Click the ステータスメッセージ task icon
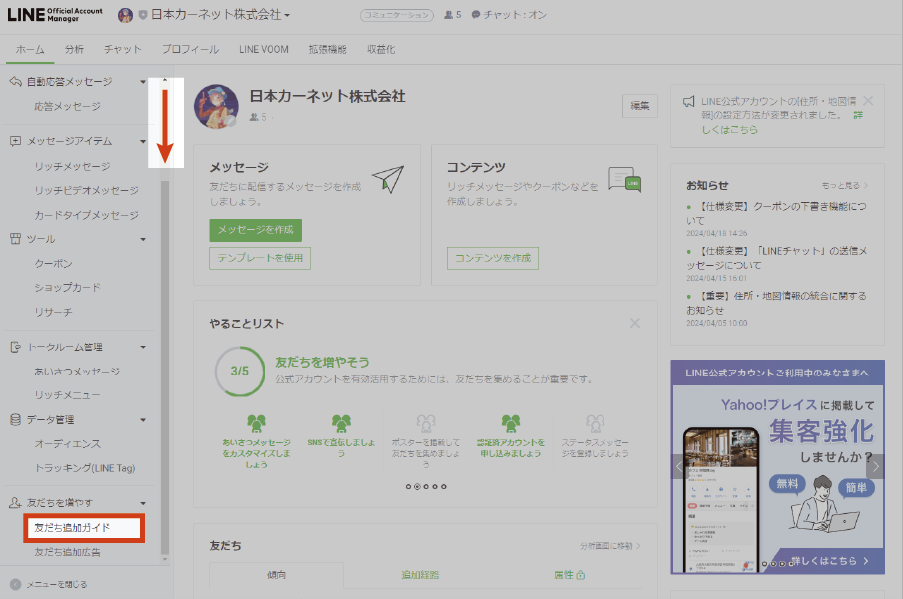This screenshot has height=599, width=903. pyautogui.click(x=595, y=423)
